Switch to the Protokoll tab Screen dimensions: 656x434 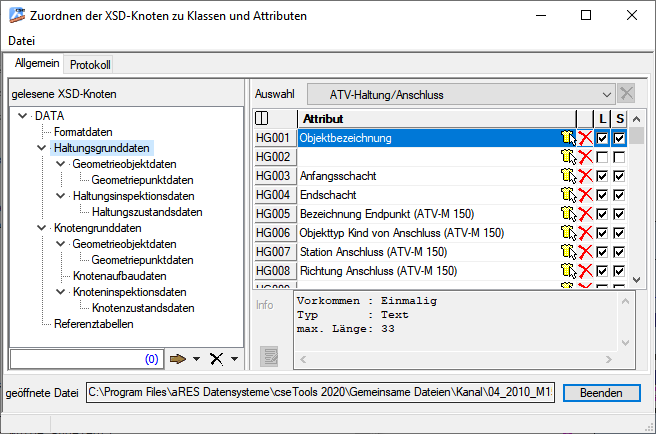(x=90, y=64)
